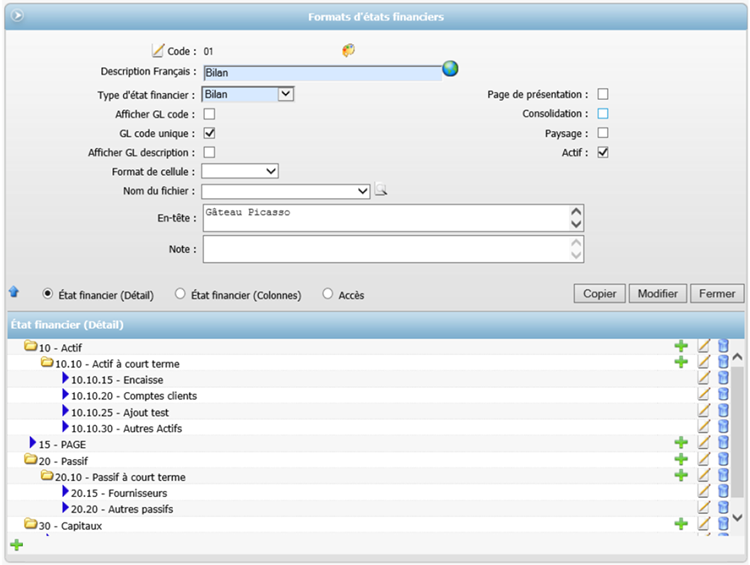Click the delete trash icon for 10.10.20 - Comptes clients
Image resolution: width=750 pixels, height=565 pixels.
tap(723, 395)
